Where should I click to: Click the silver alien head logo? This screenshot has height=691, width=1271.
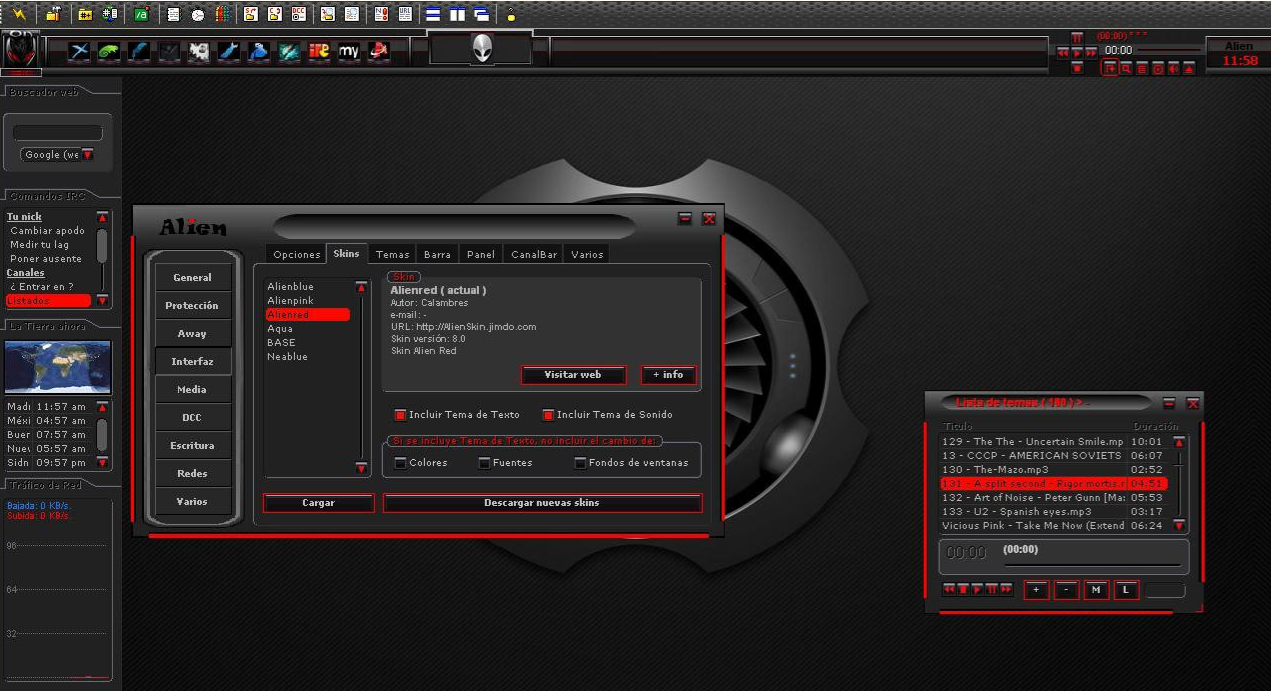coord(483,48)
